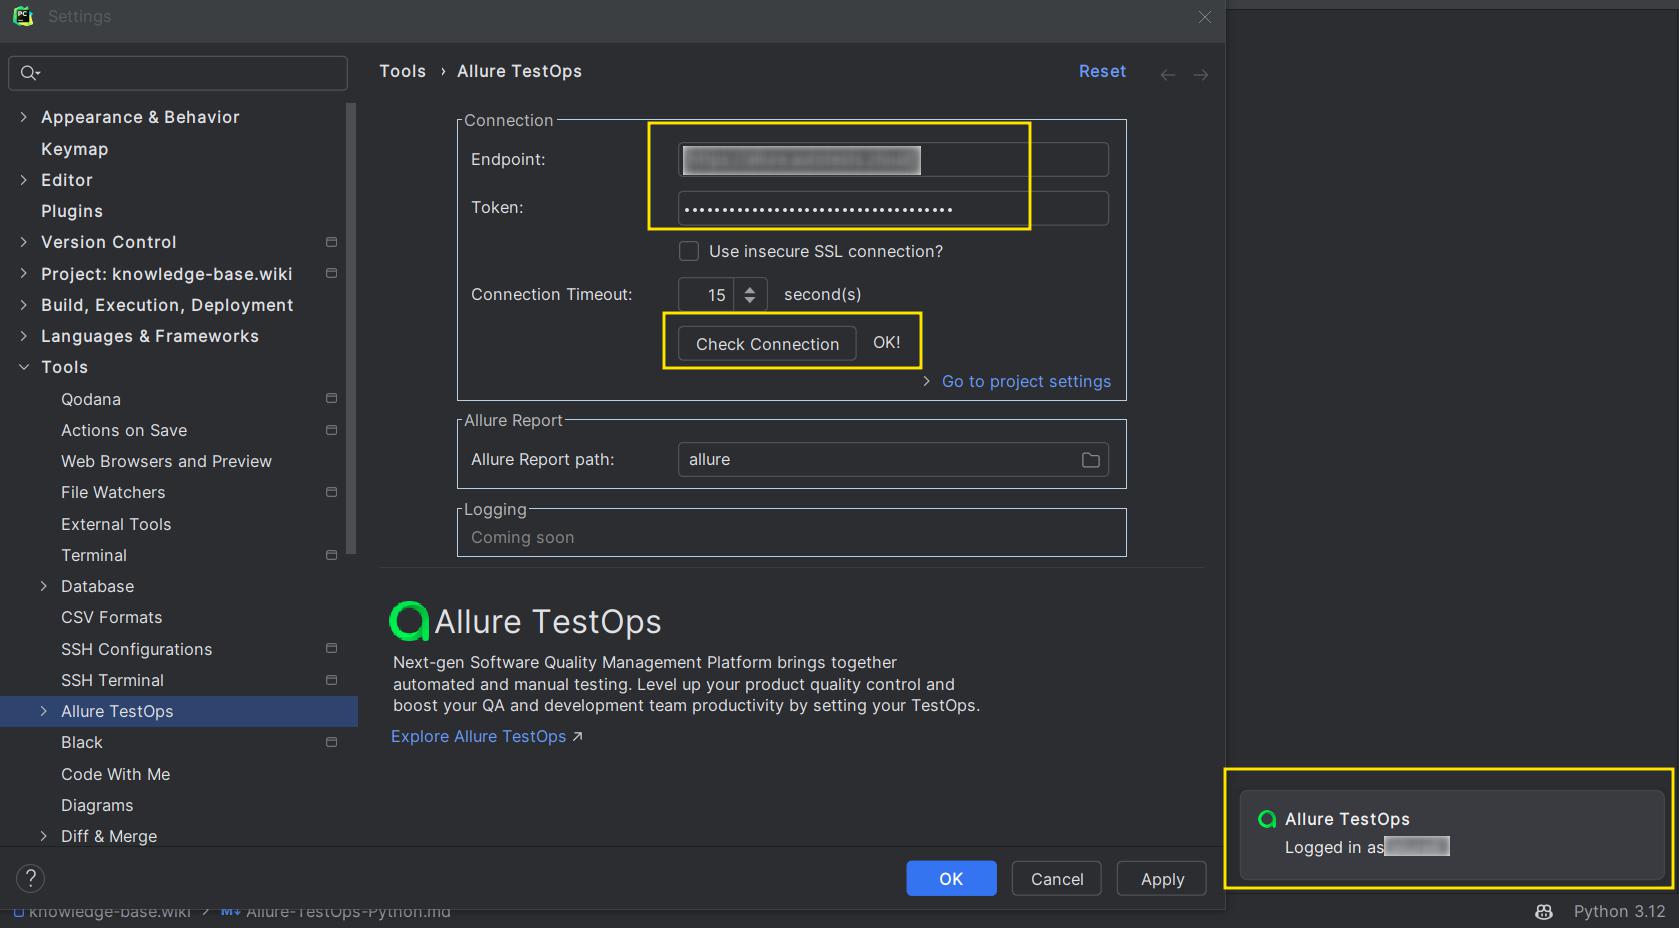Click project-level marker icon next to File Watchers
The height and width of the screenshot is (928, 1679).
point(331,492)
